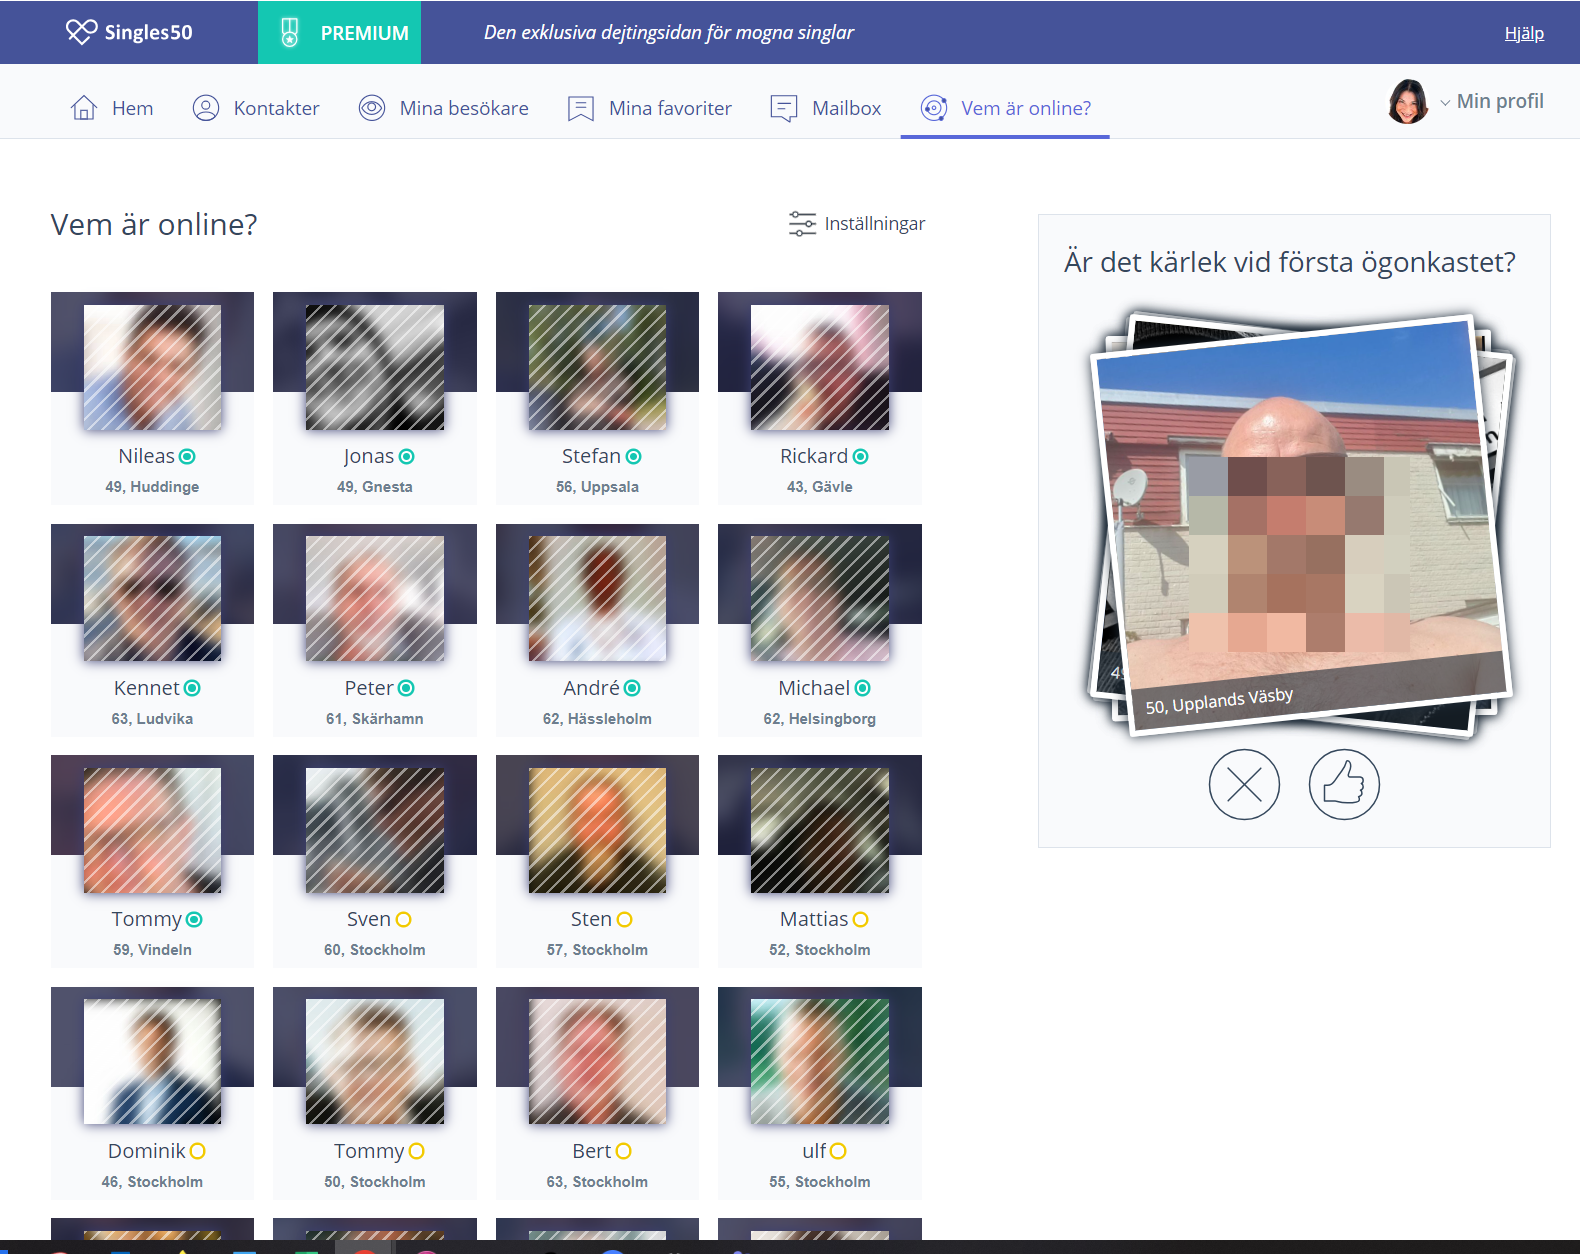Click the name Peter
This screenshot has height=1254, width=1580.
[369, 688]
